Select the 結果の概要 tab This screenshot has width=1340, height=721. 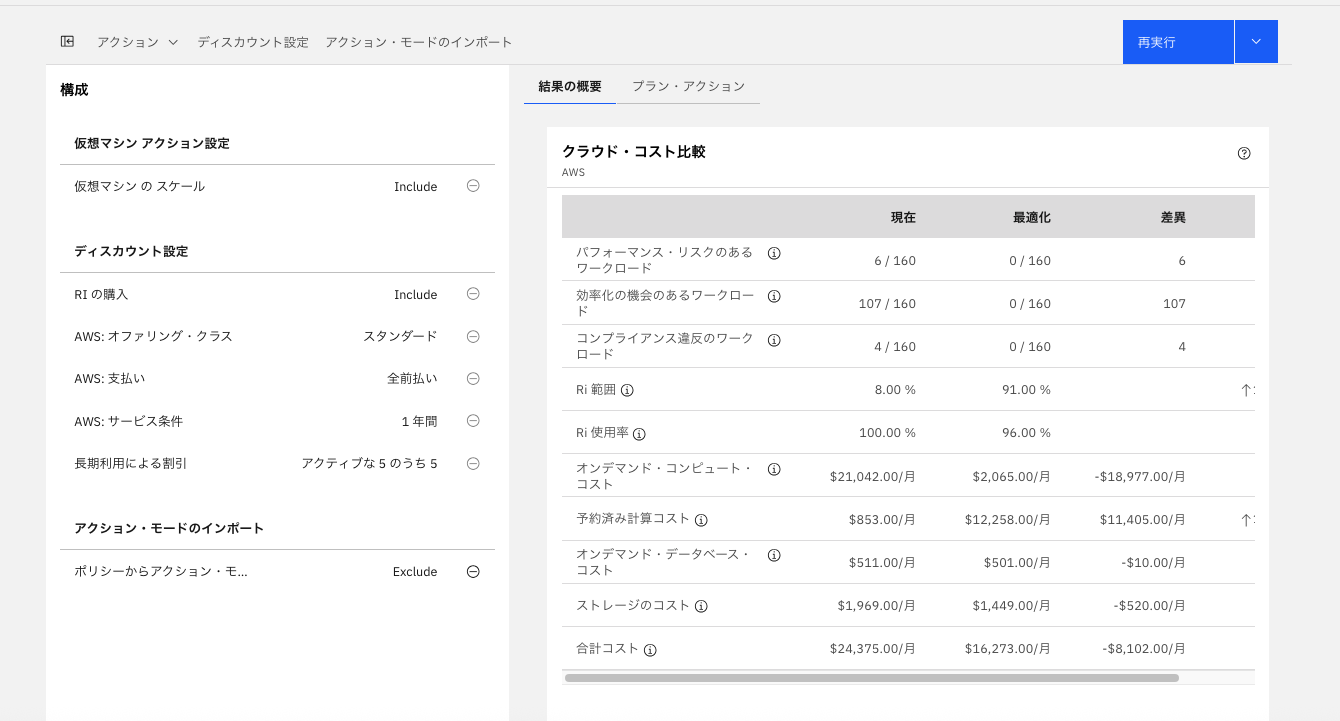click(570, 86)
